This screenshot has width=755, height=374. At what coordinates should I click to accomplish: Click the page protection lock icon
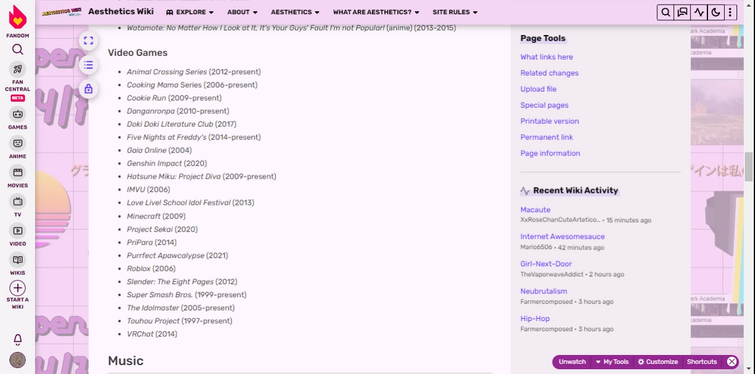pyautogui.click(x=88, y=89)
